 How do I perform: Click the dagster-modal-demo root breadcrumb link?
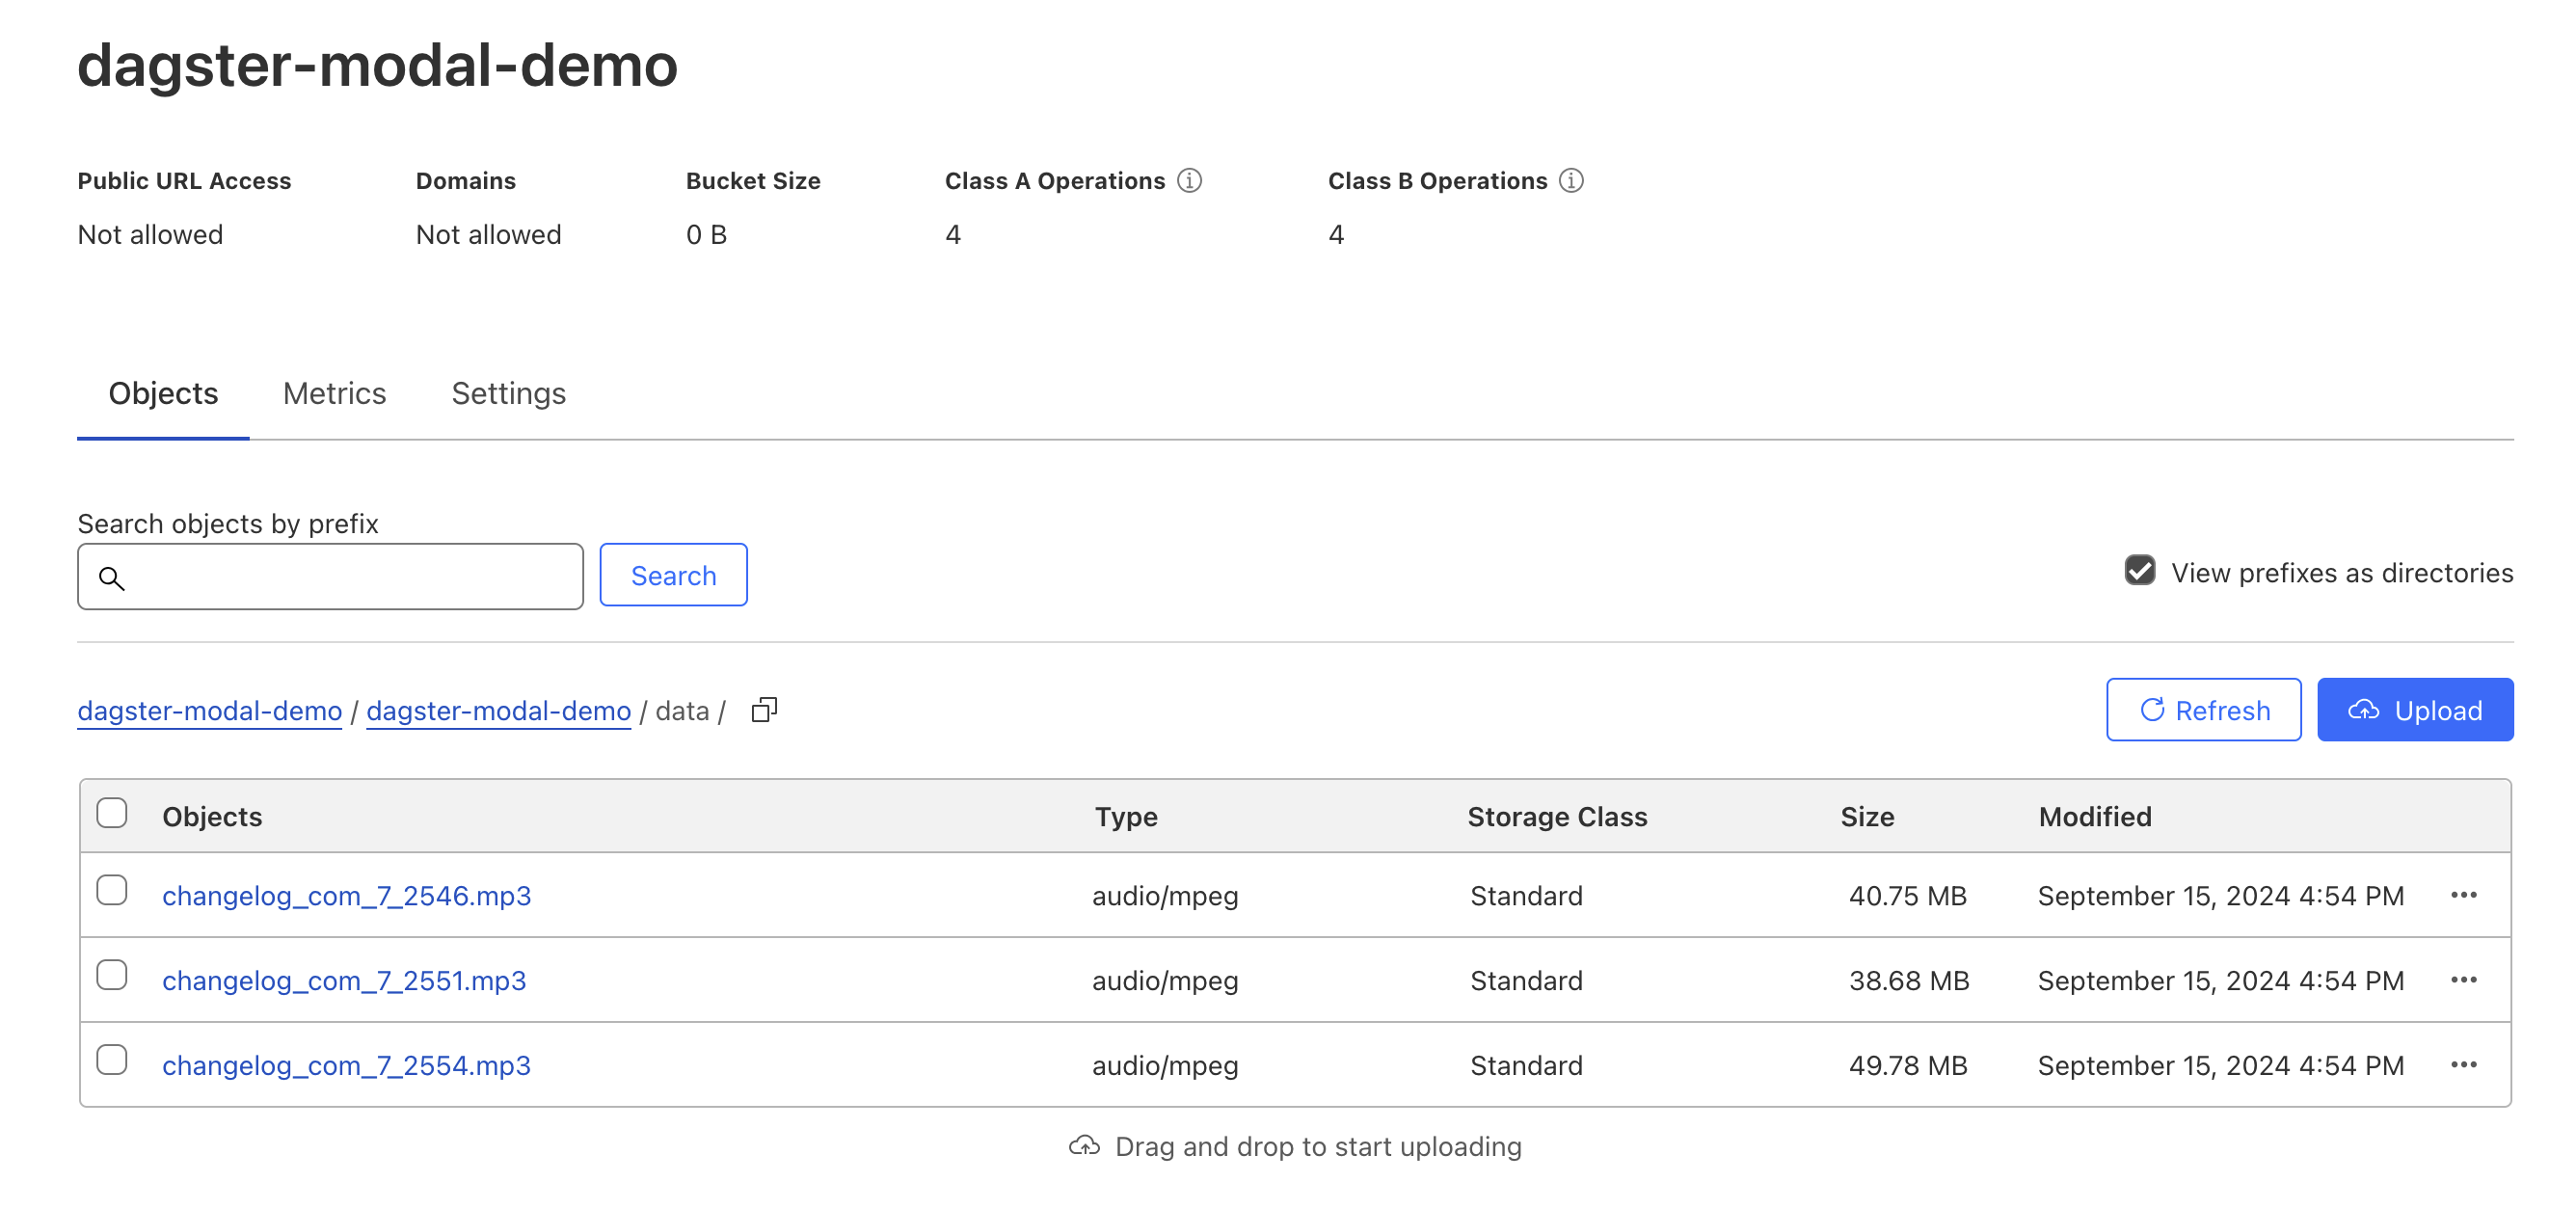pyautogui.click(x=210, y=710)
